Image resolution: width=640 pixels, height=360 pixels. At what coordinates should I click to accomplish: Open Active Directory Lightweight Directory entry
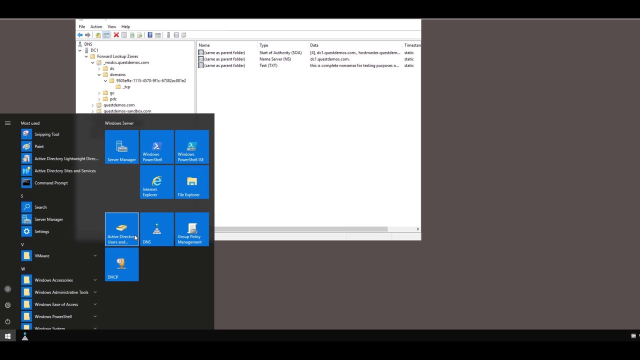click(x=60, y=158)
